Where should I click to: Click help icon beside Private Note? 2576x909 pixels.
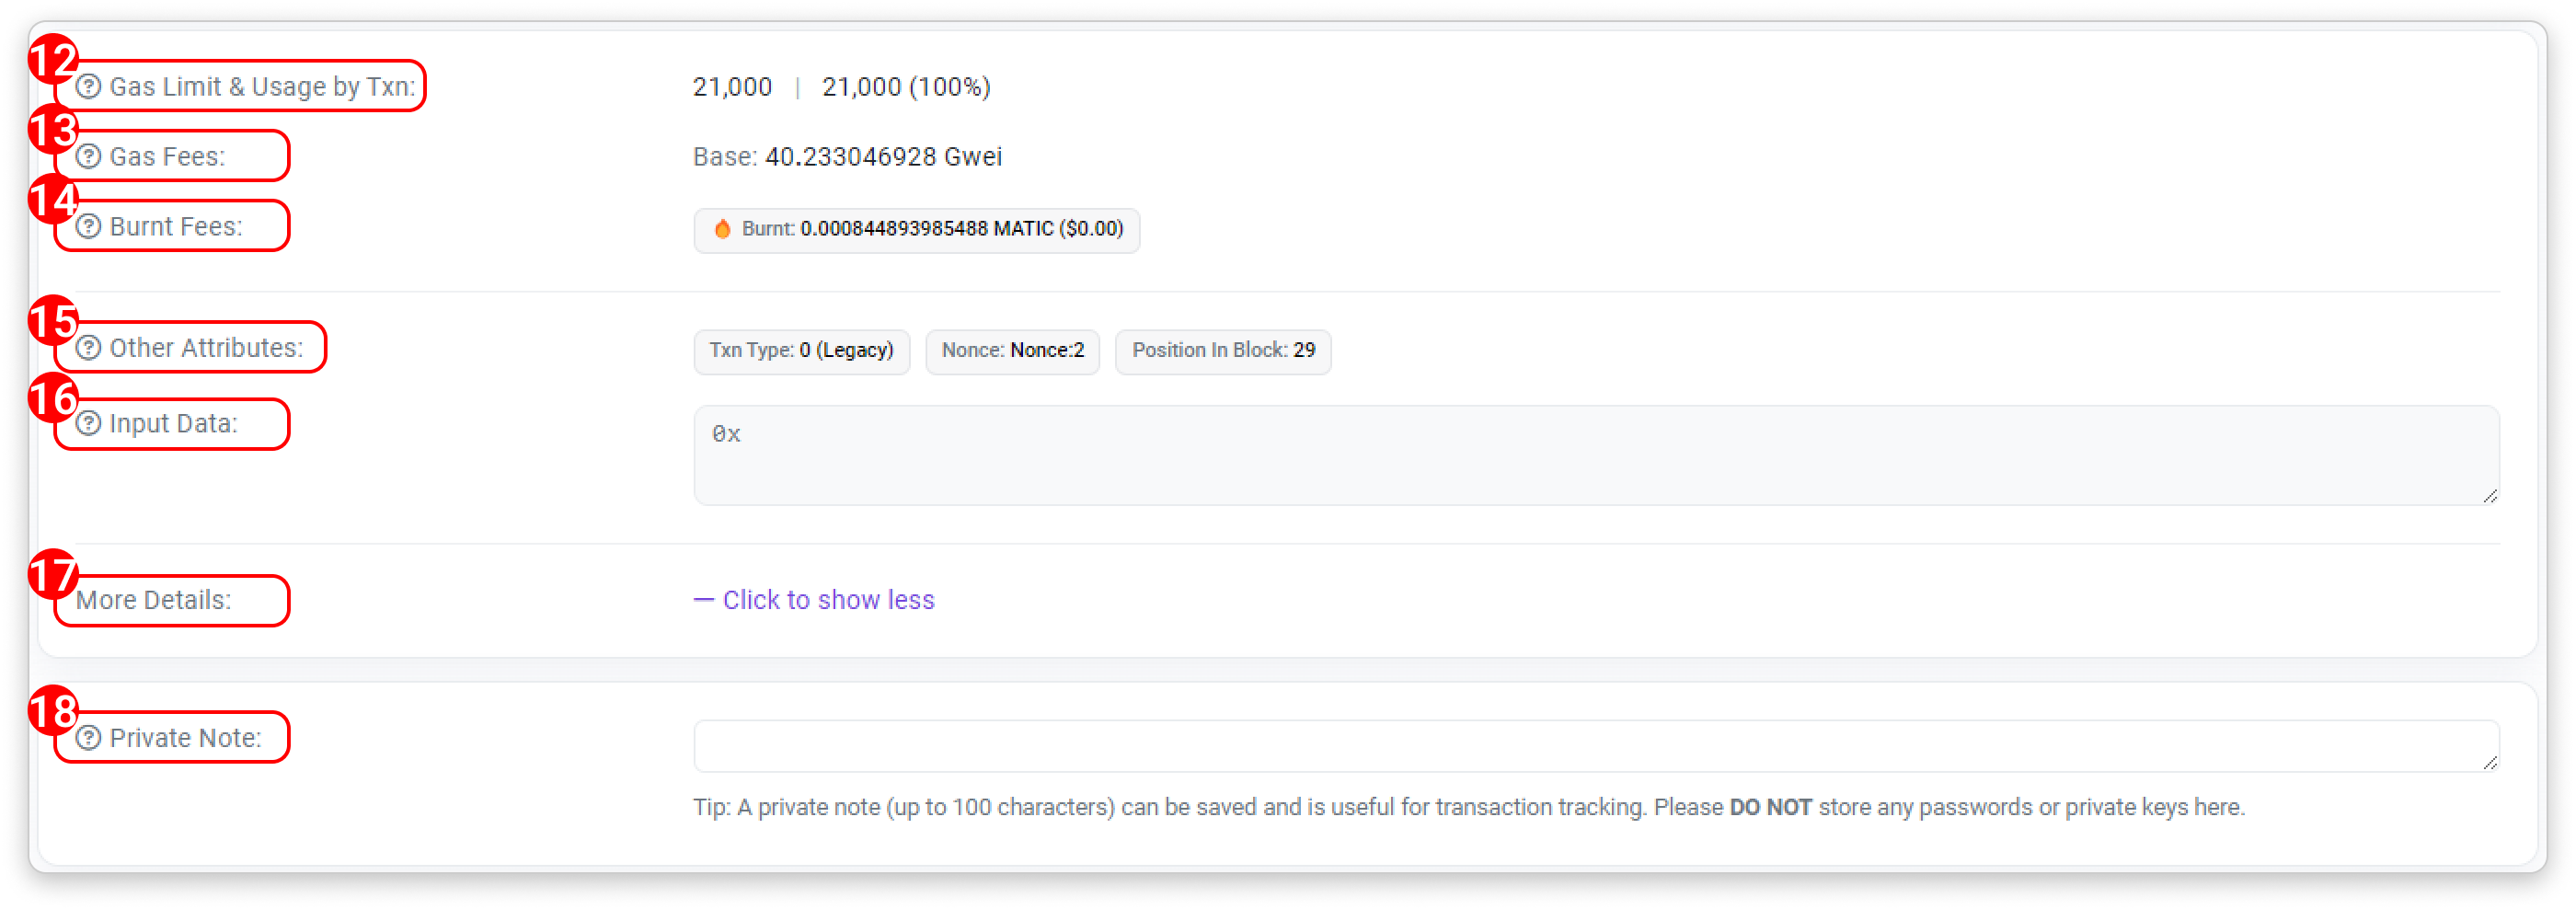(89, 738)
